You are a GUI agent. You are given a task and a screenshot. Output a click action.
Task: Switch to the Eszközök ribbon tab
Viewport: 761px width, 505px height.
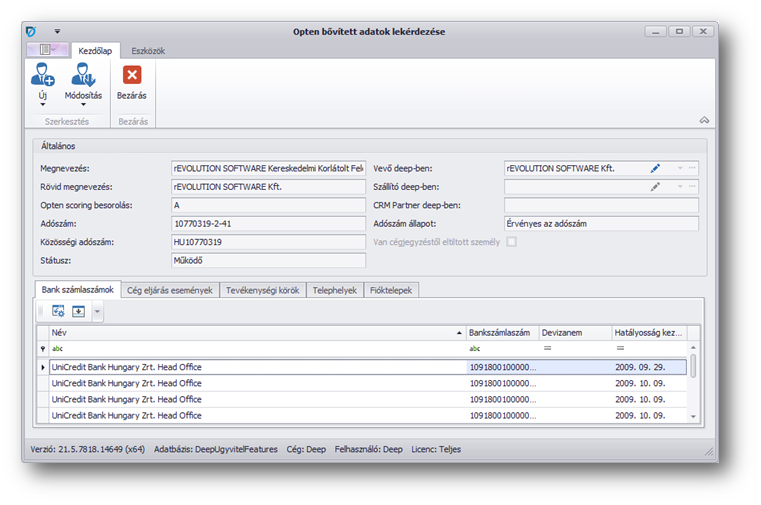[x=148, y=50]
